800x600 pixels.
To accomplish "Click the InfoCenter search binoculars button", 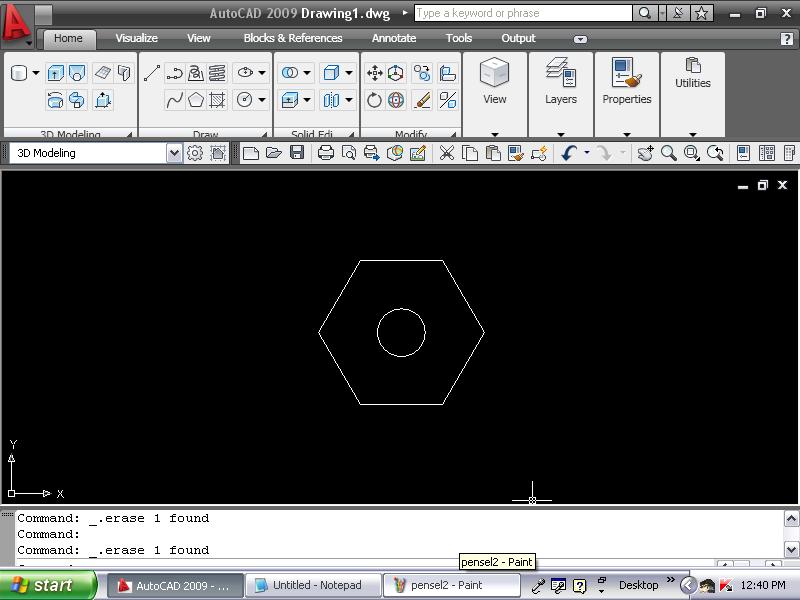I will click(645, 13).
